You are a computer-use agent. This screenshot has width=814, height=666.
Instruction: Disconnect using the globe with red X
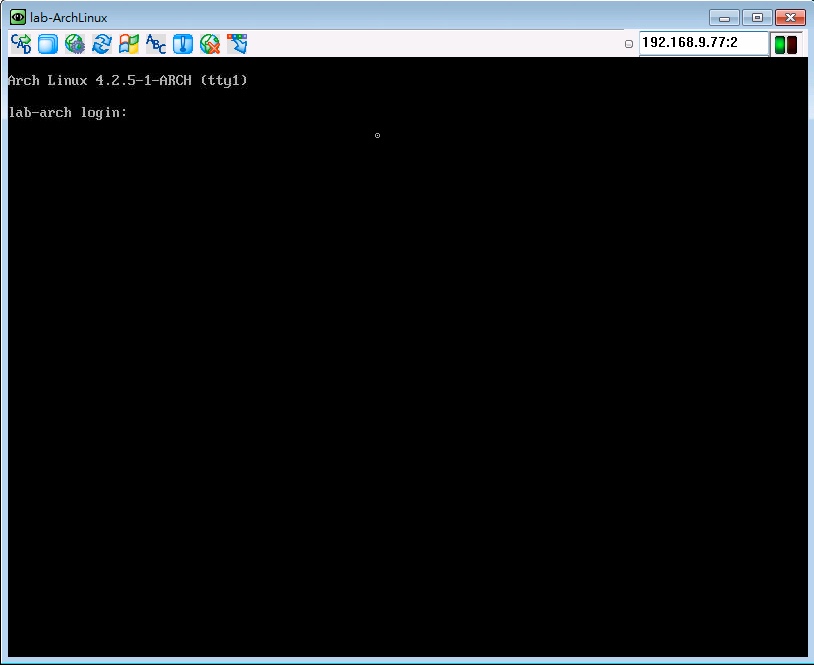pyautogui.click(x=210, y=44)
